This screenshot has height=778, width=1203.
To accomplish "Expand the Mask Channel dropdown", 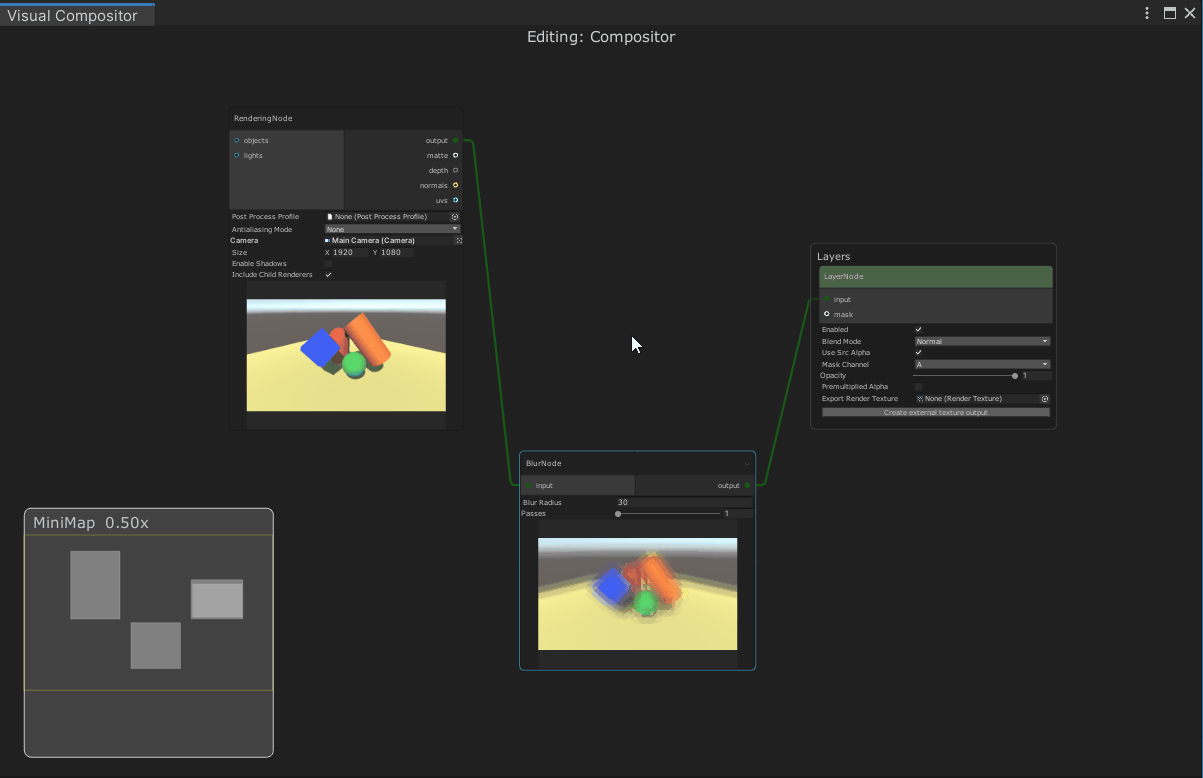I will click(x=982, y=364).
